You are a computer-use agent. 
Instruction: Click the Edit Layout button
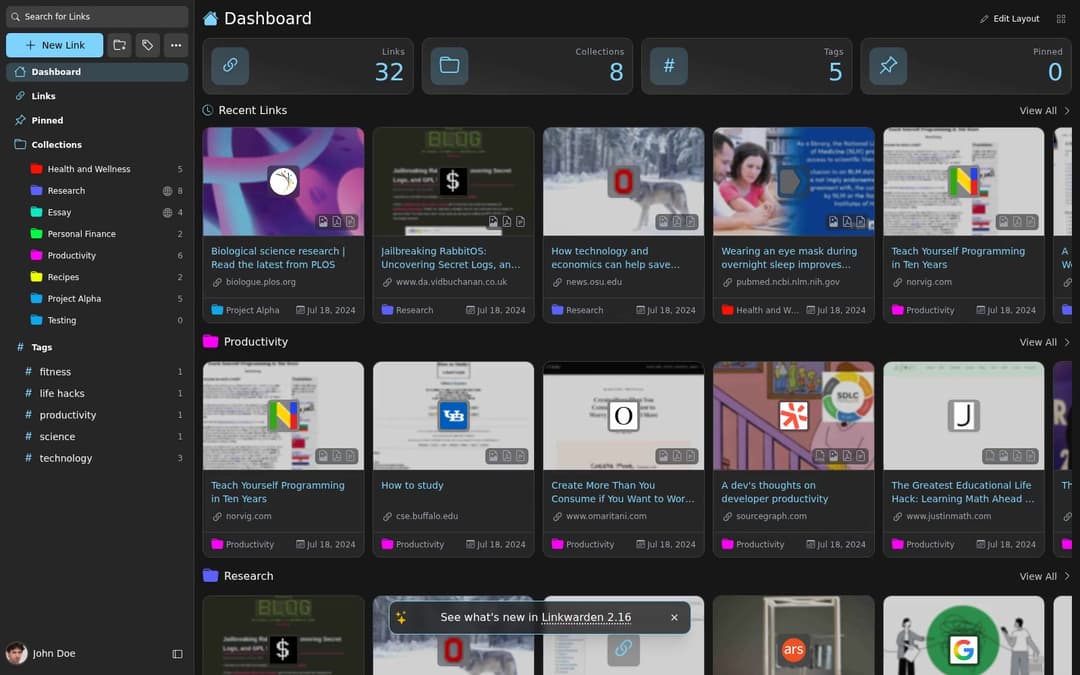tap(1010, 19)
